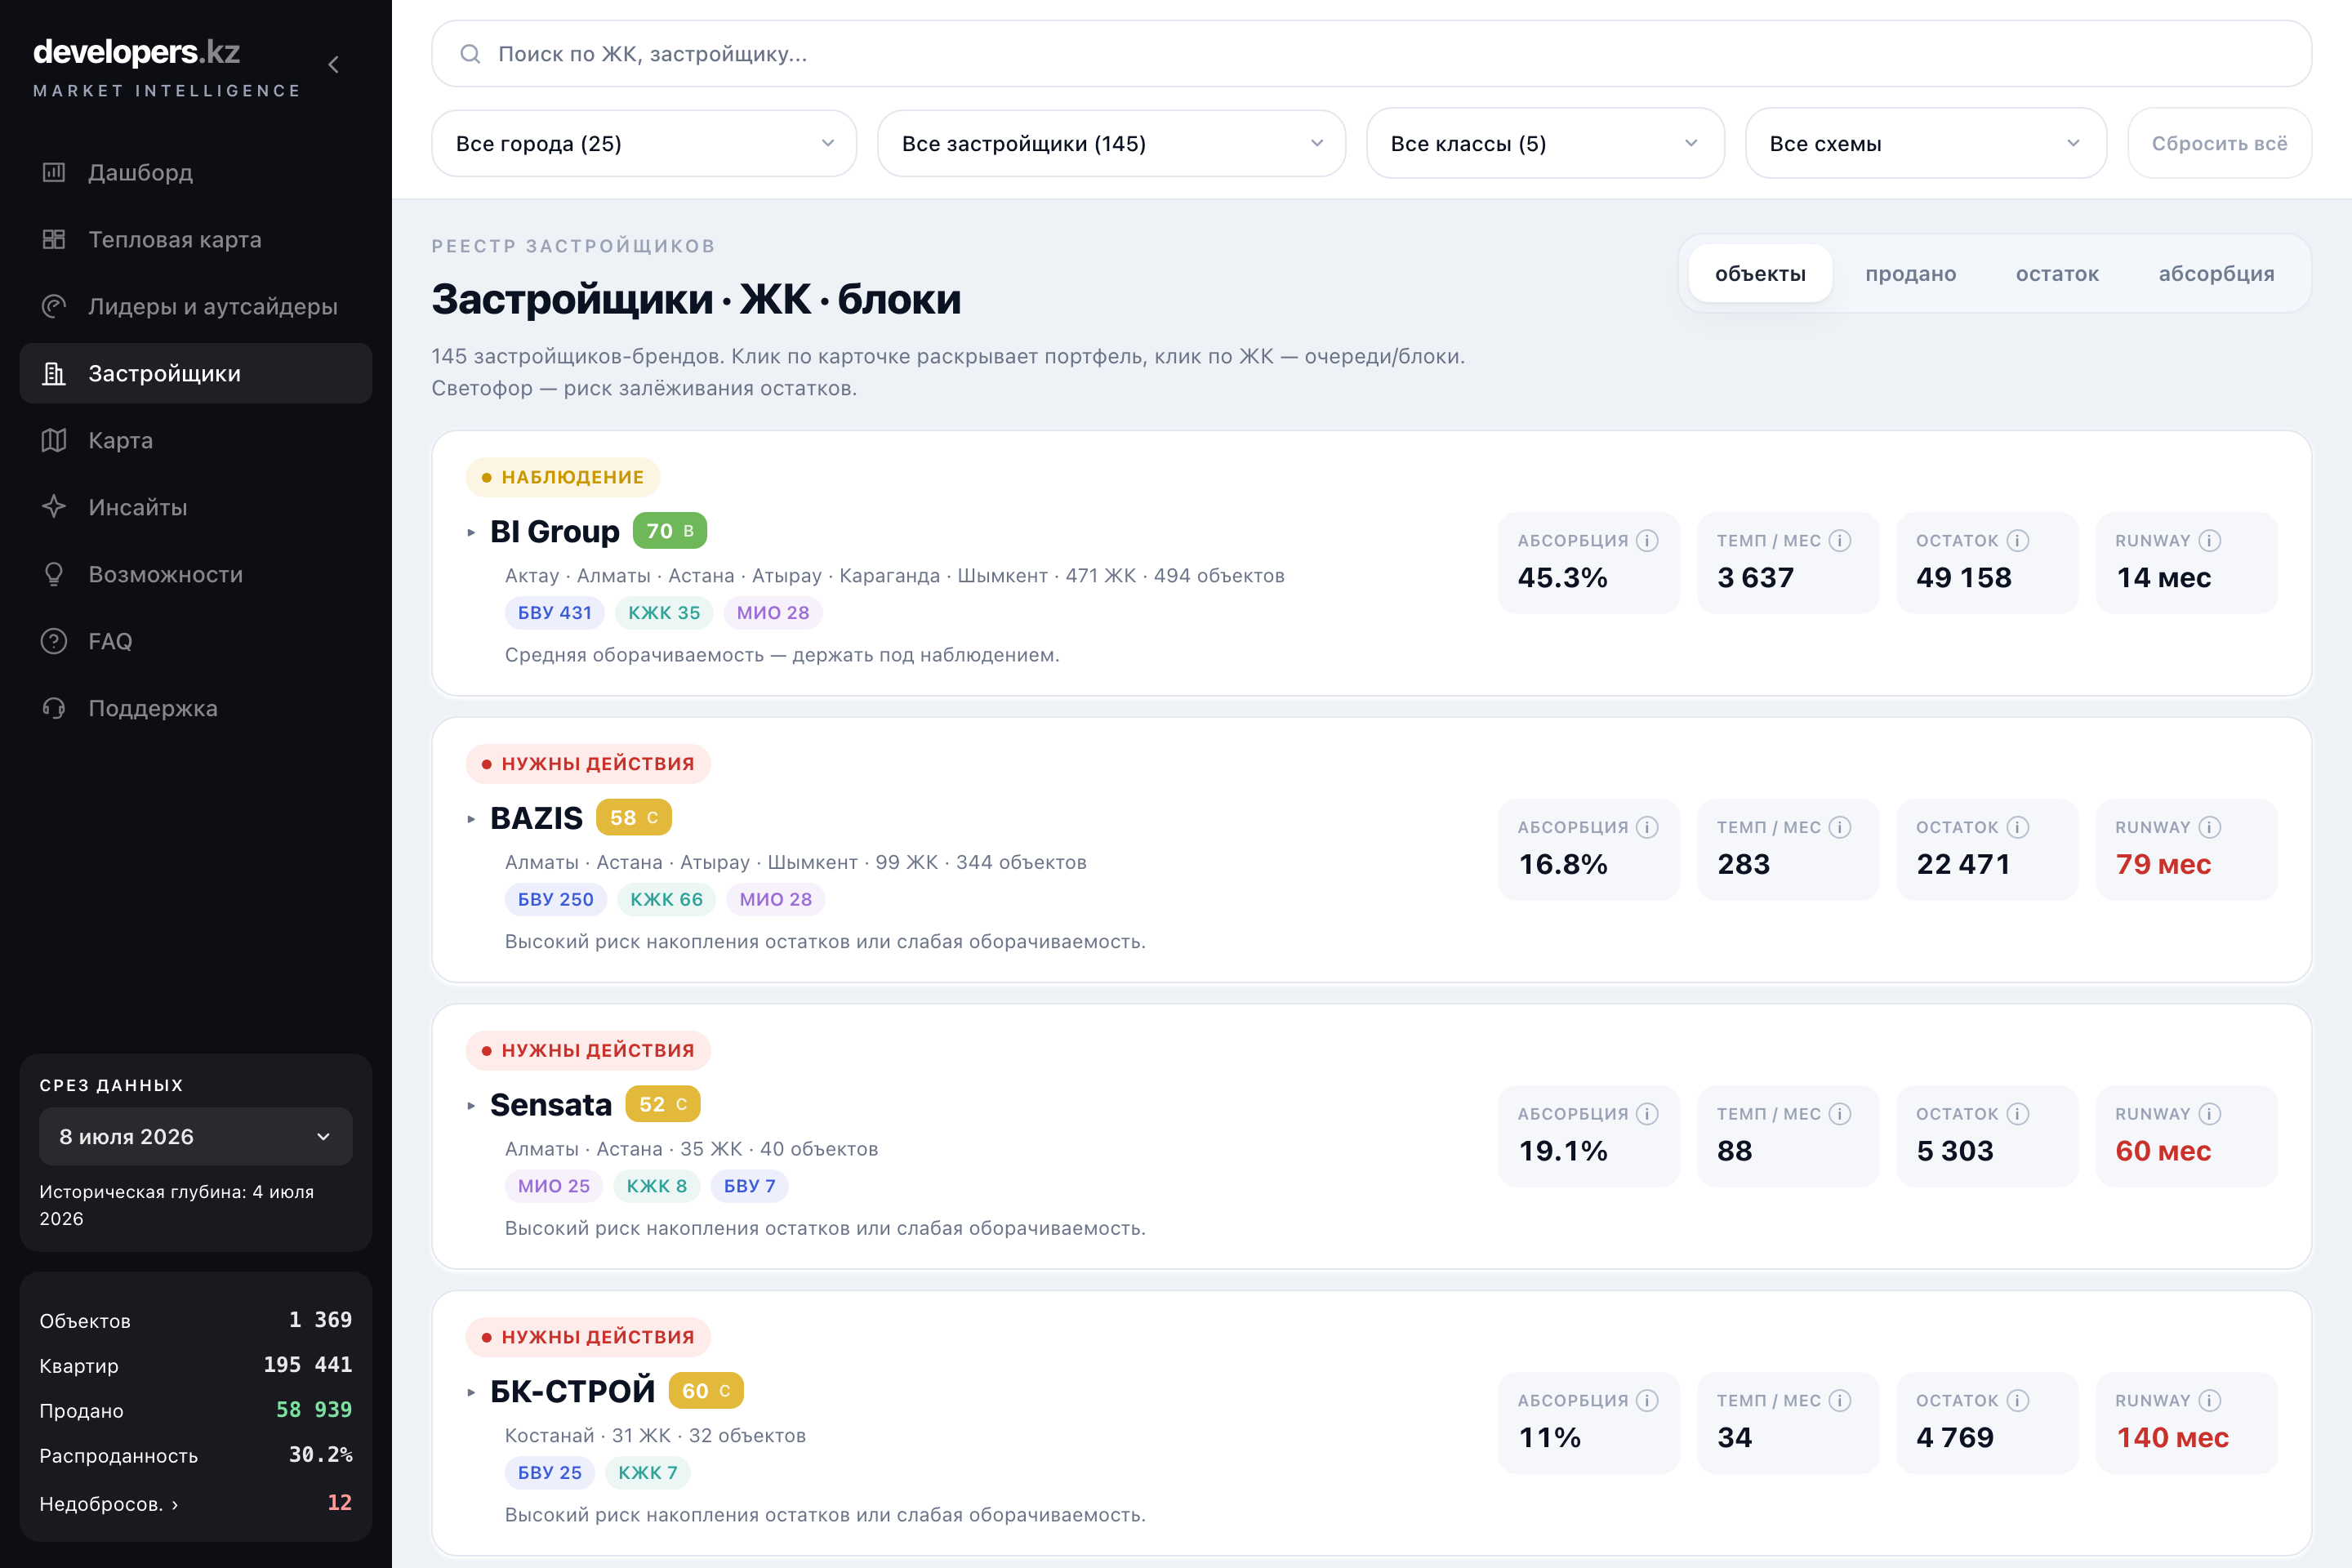Collapse the sidebar with the chevron arrow

coord(334,65)
